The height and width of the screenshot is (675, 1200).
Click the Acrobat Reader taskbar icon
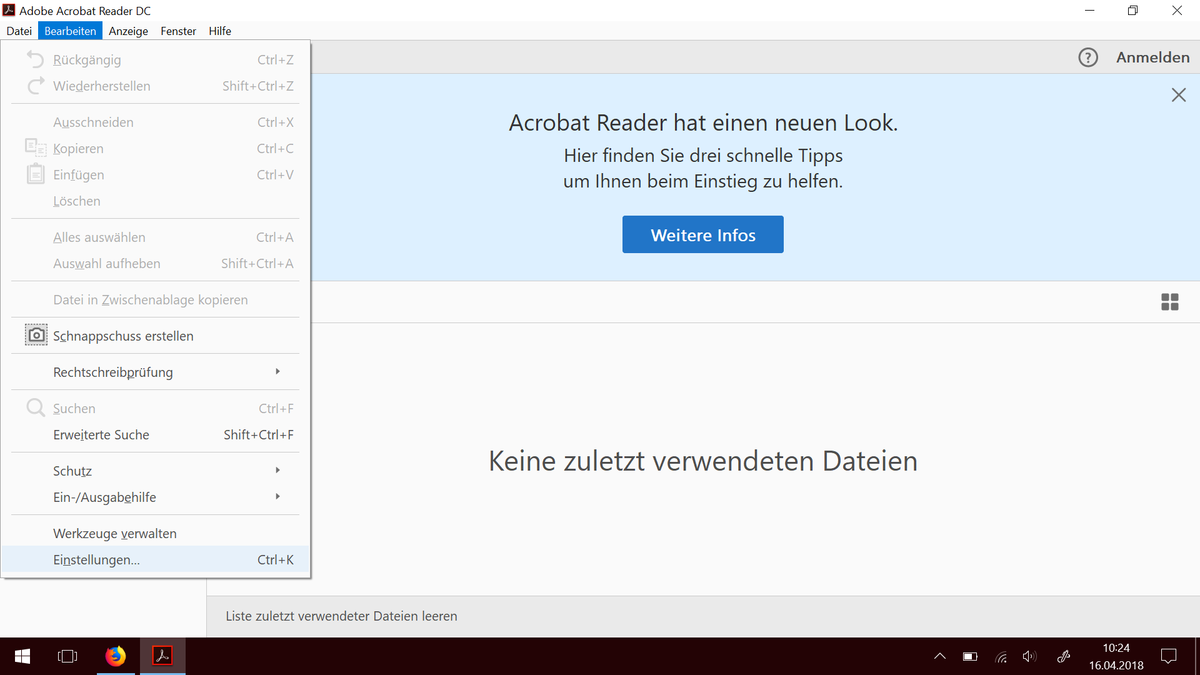click(162, 656)
